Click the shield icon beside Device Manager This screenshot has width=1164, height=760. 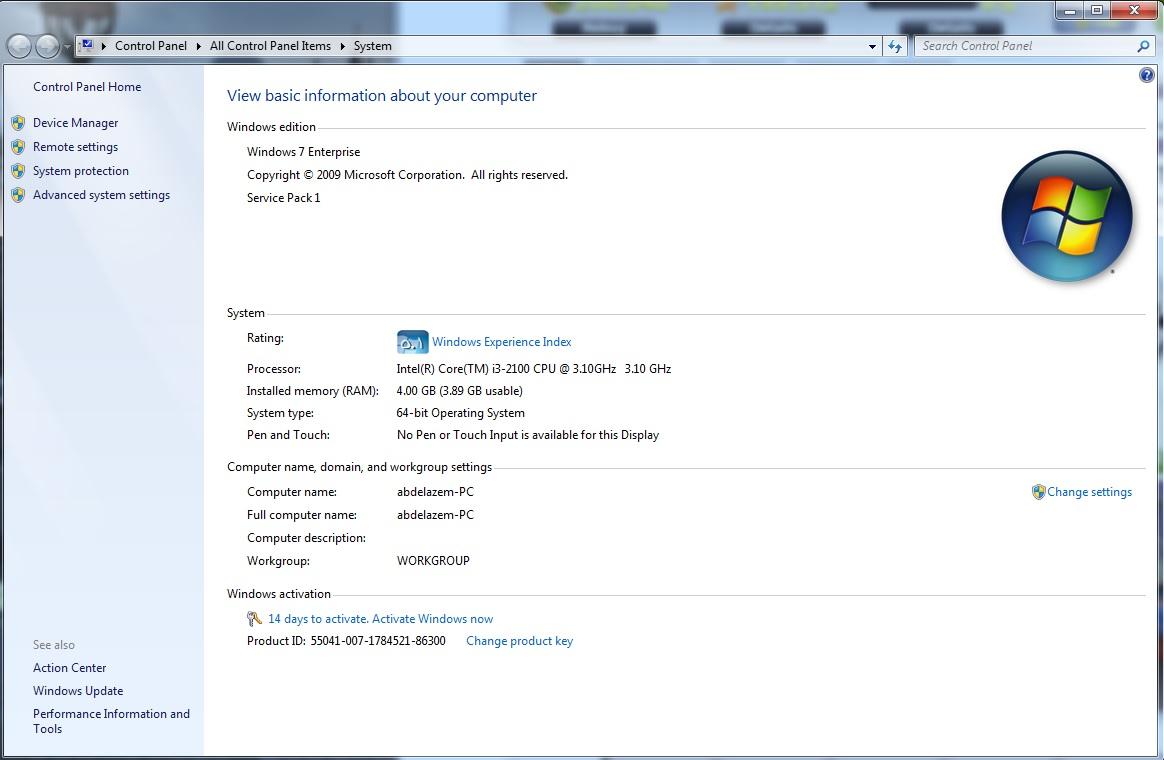(19, 123)
